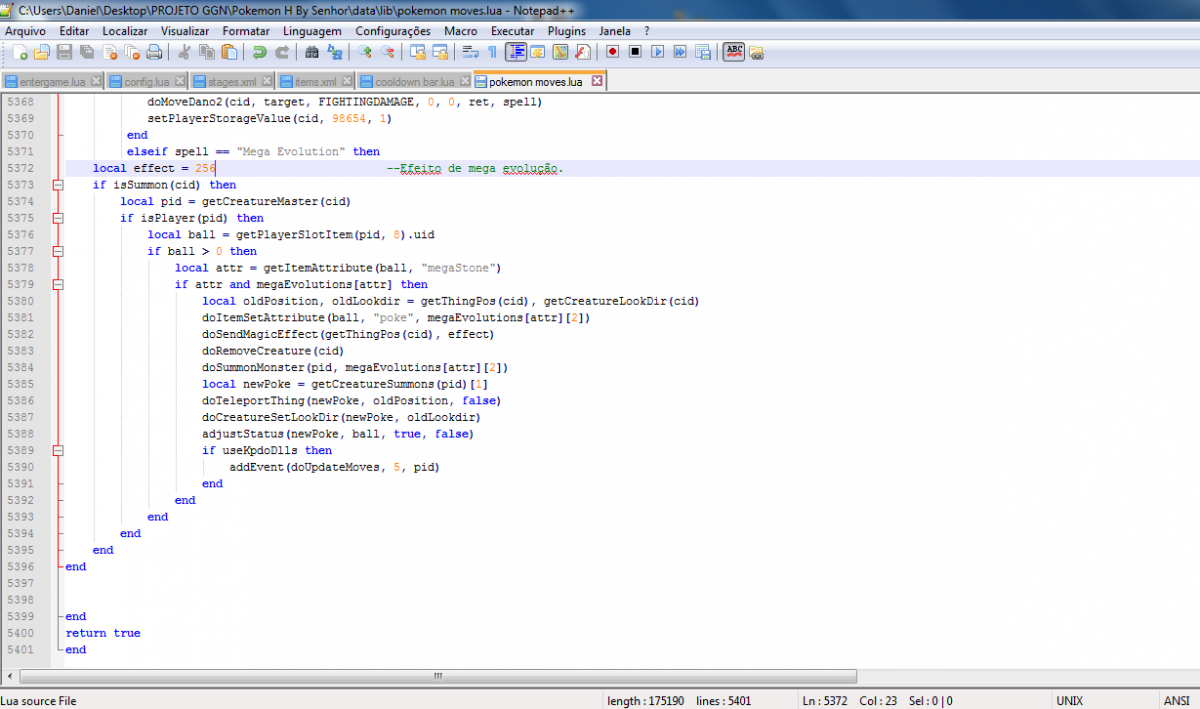Cut selection with the scissors icon

coord(184,51)
